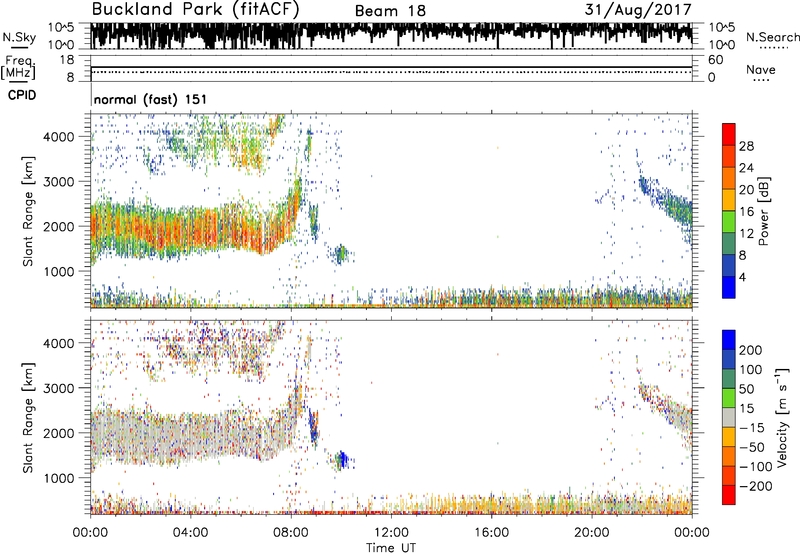Image resolution: width=800 pixels, height=554 pixels.
Task: Click the 'Velocity [m s-1]' colorbar title
Action: coord(782,417)
